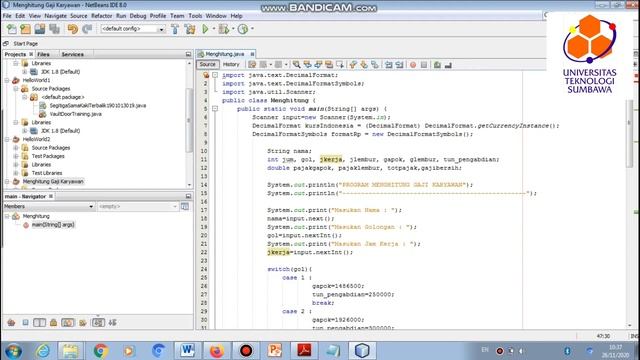
Task: Toggle highlight search in the editor toolbar
Action: coord(329,64)
